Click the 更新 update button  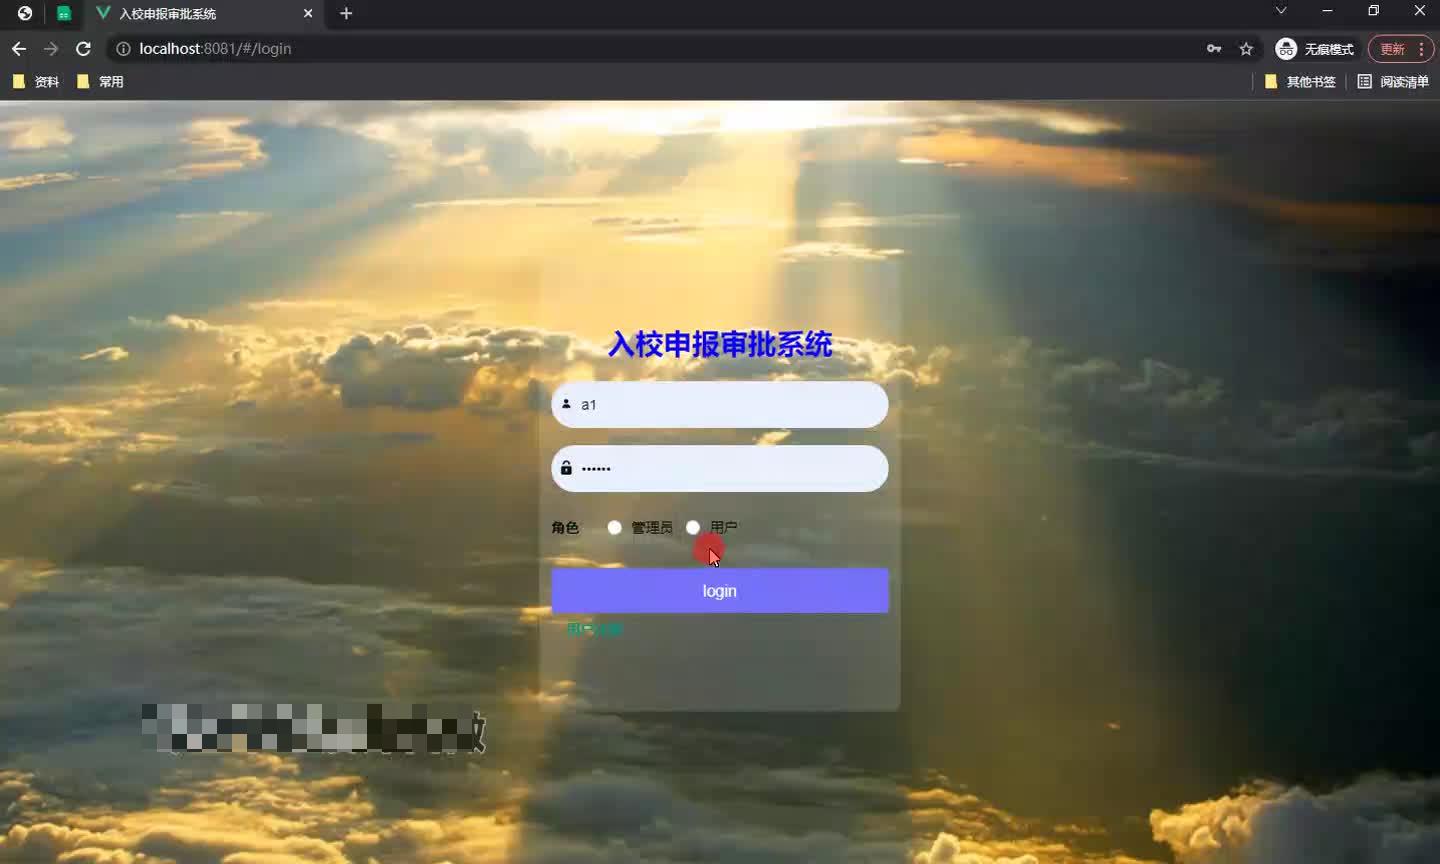tap(1401, 49)
